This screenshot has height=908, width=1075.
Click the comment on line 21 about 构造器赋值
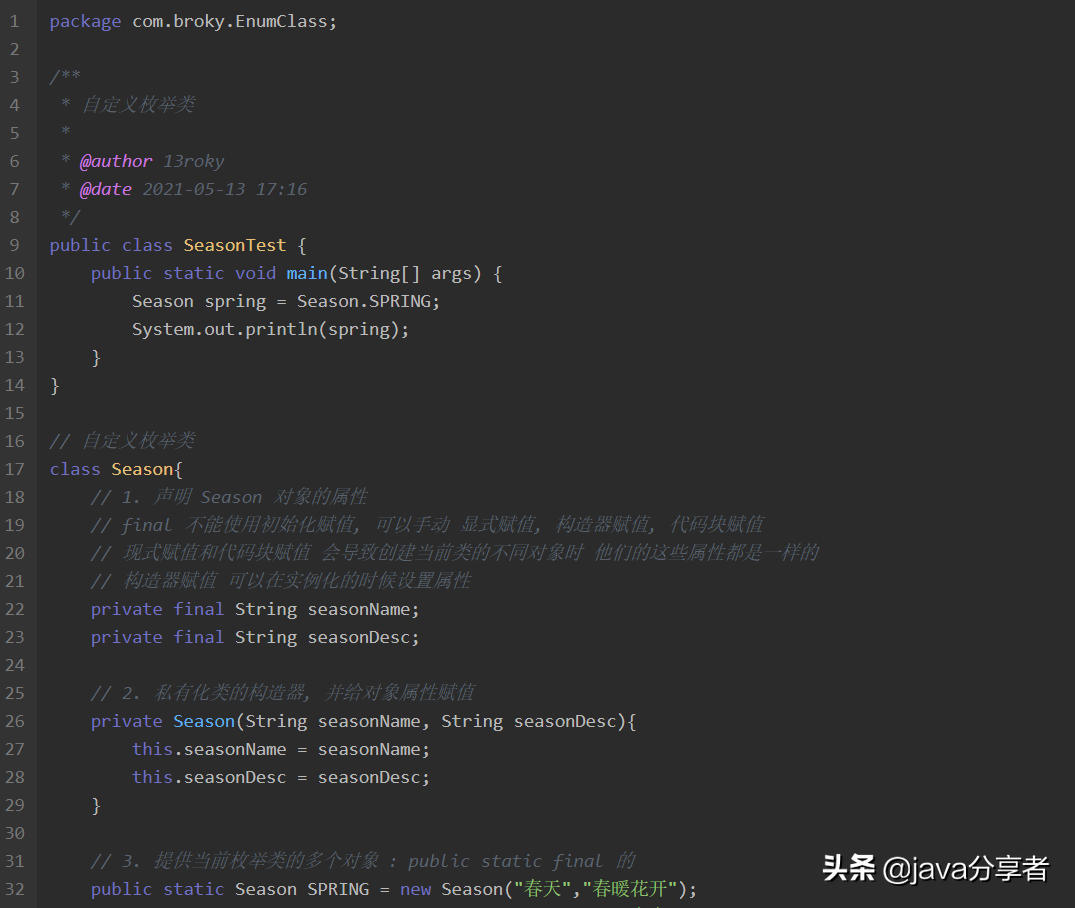[x=280, y=581]
